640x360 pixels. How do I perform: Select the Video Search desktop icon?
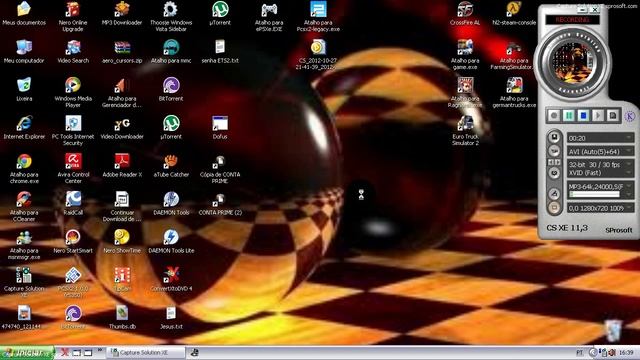(x=73, y=52)
